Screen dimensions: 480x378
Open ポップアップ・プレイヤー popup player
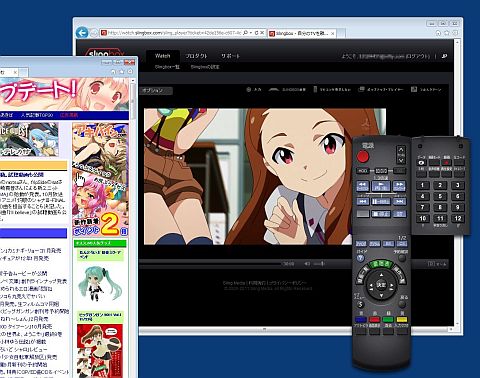pos(381,90)
